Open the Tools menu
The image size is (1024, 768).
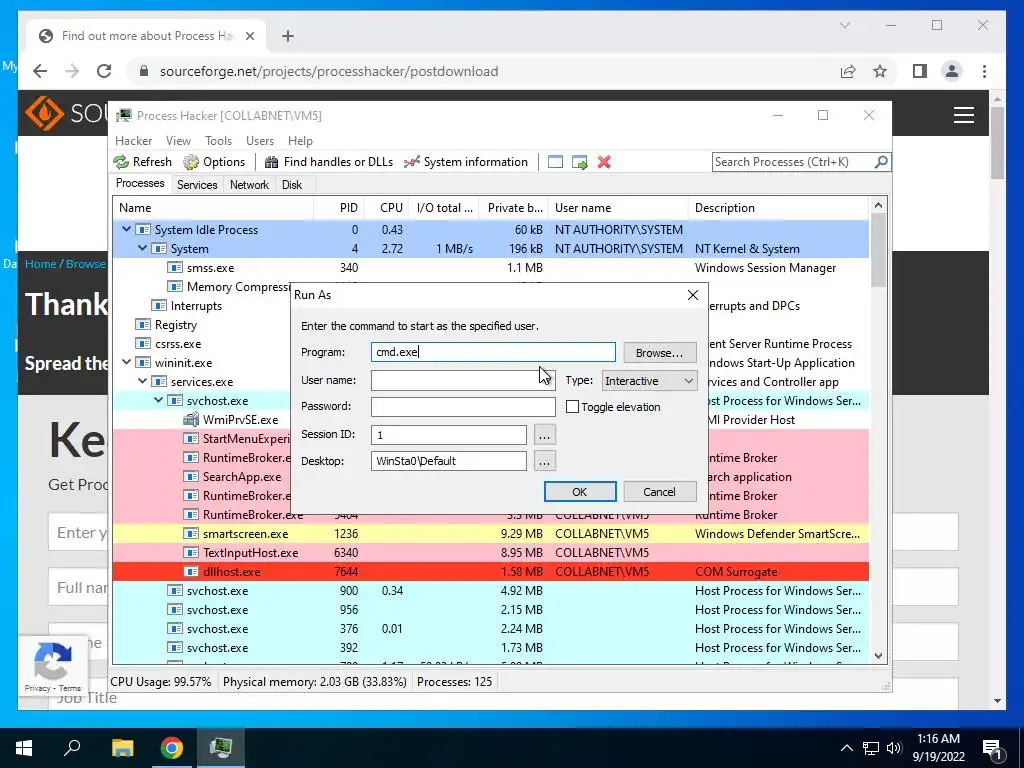click(x=218, y=140)
